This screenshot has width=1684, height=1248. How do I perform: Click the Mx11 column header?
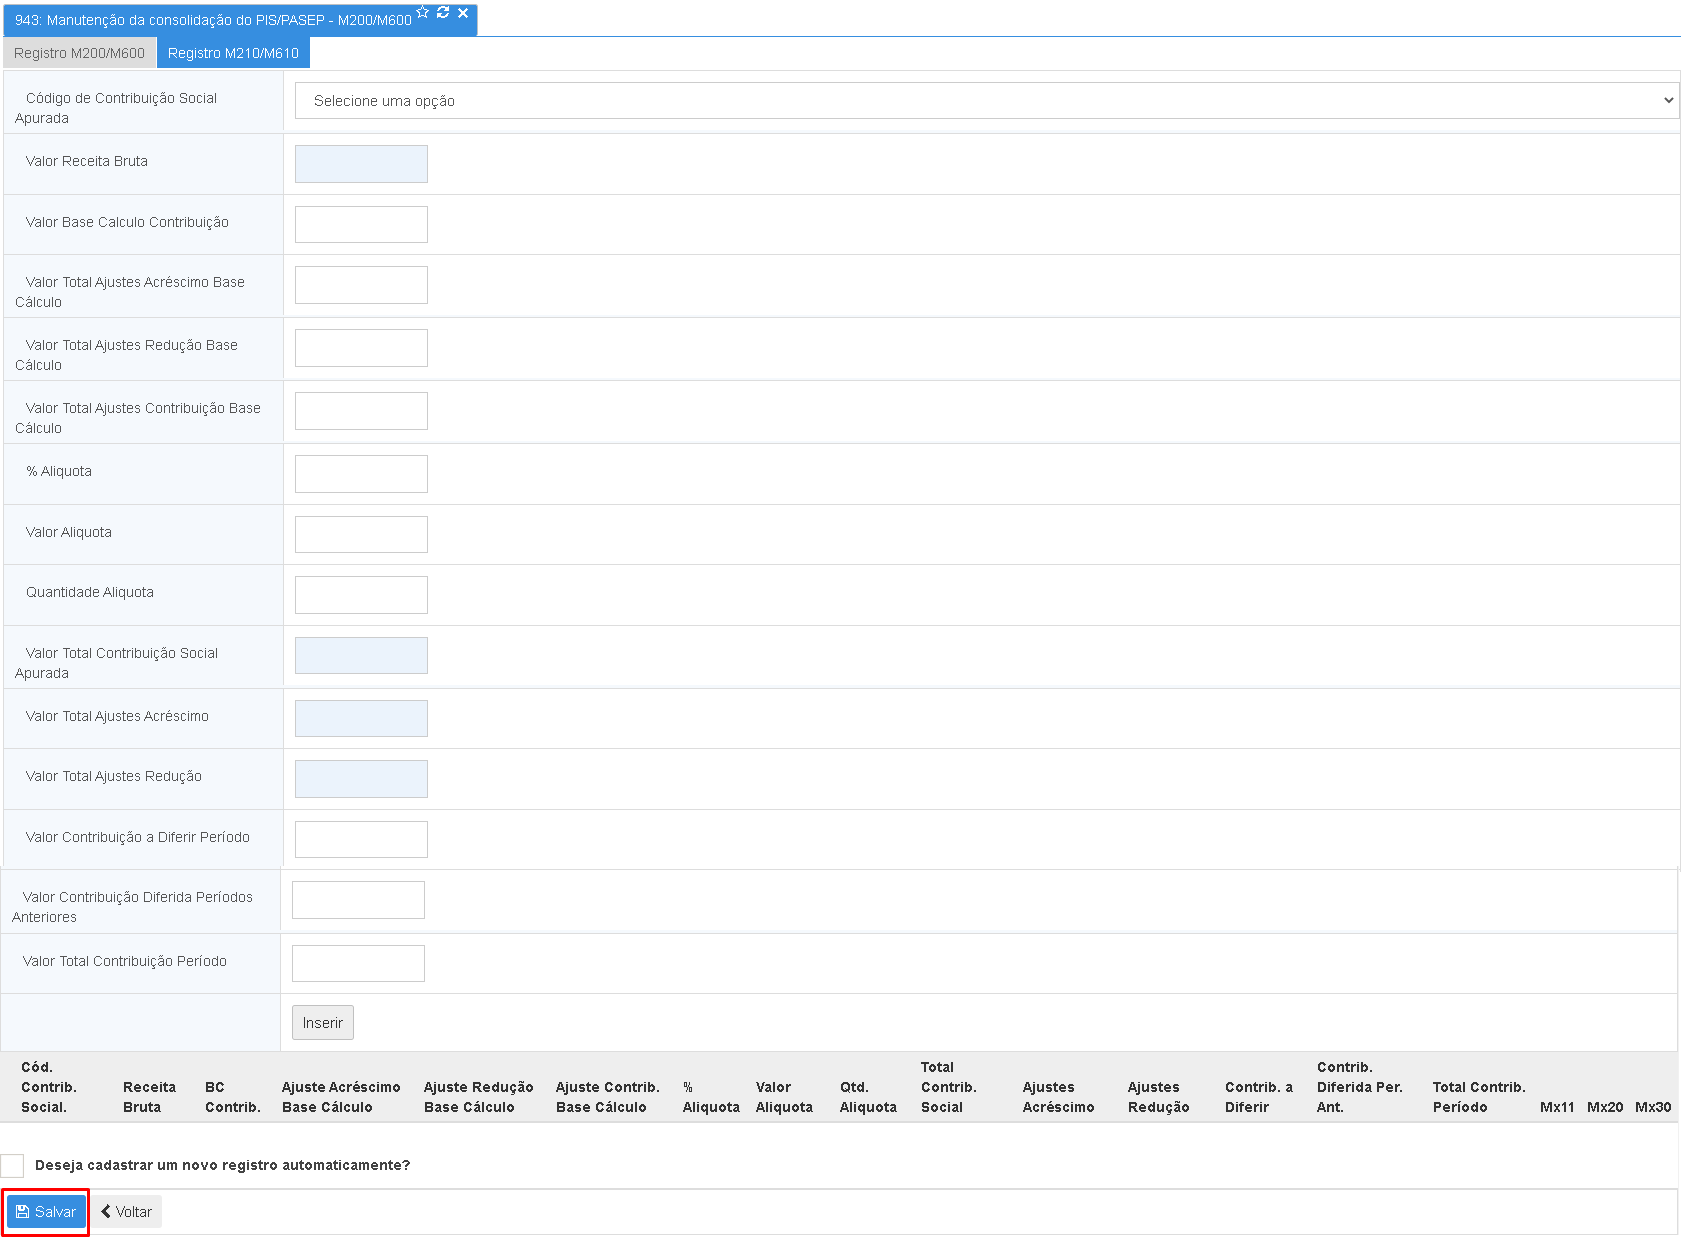pos(1557,1108)
